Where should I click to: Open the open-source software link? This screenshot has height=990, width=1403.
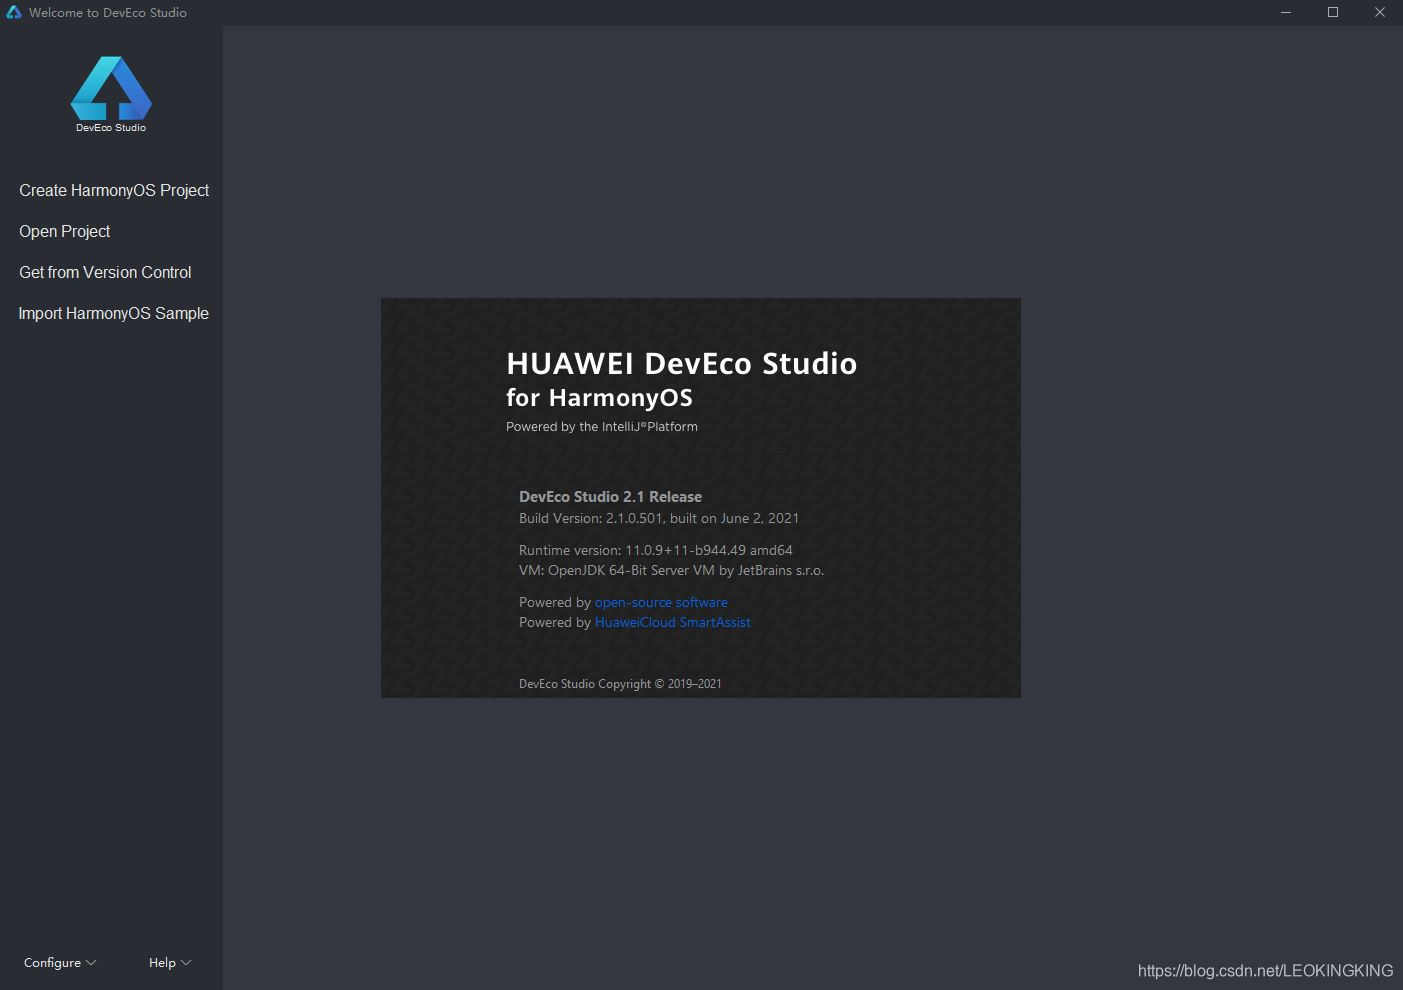[661, 602]
